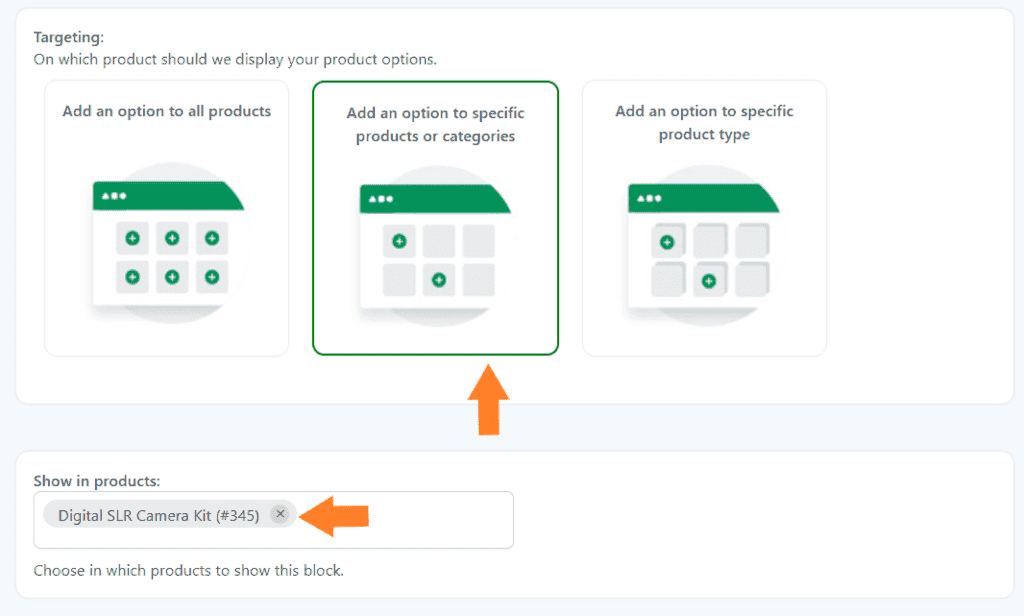Click the Digital SLR Camera Kit tag to expand options
1024x616 pixels.
160,514
